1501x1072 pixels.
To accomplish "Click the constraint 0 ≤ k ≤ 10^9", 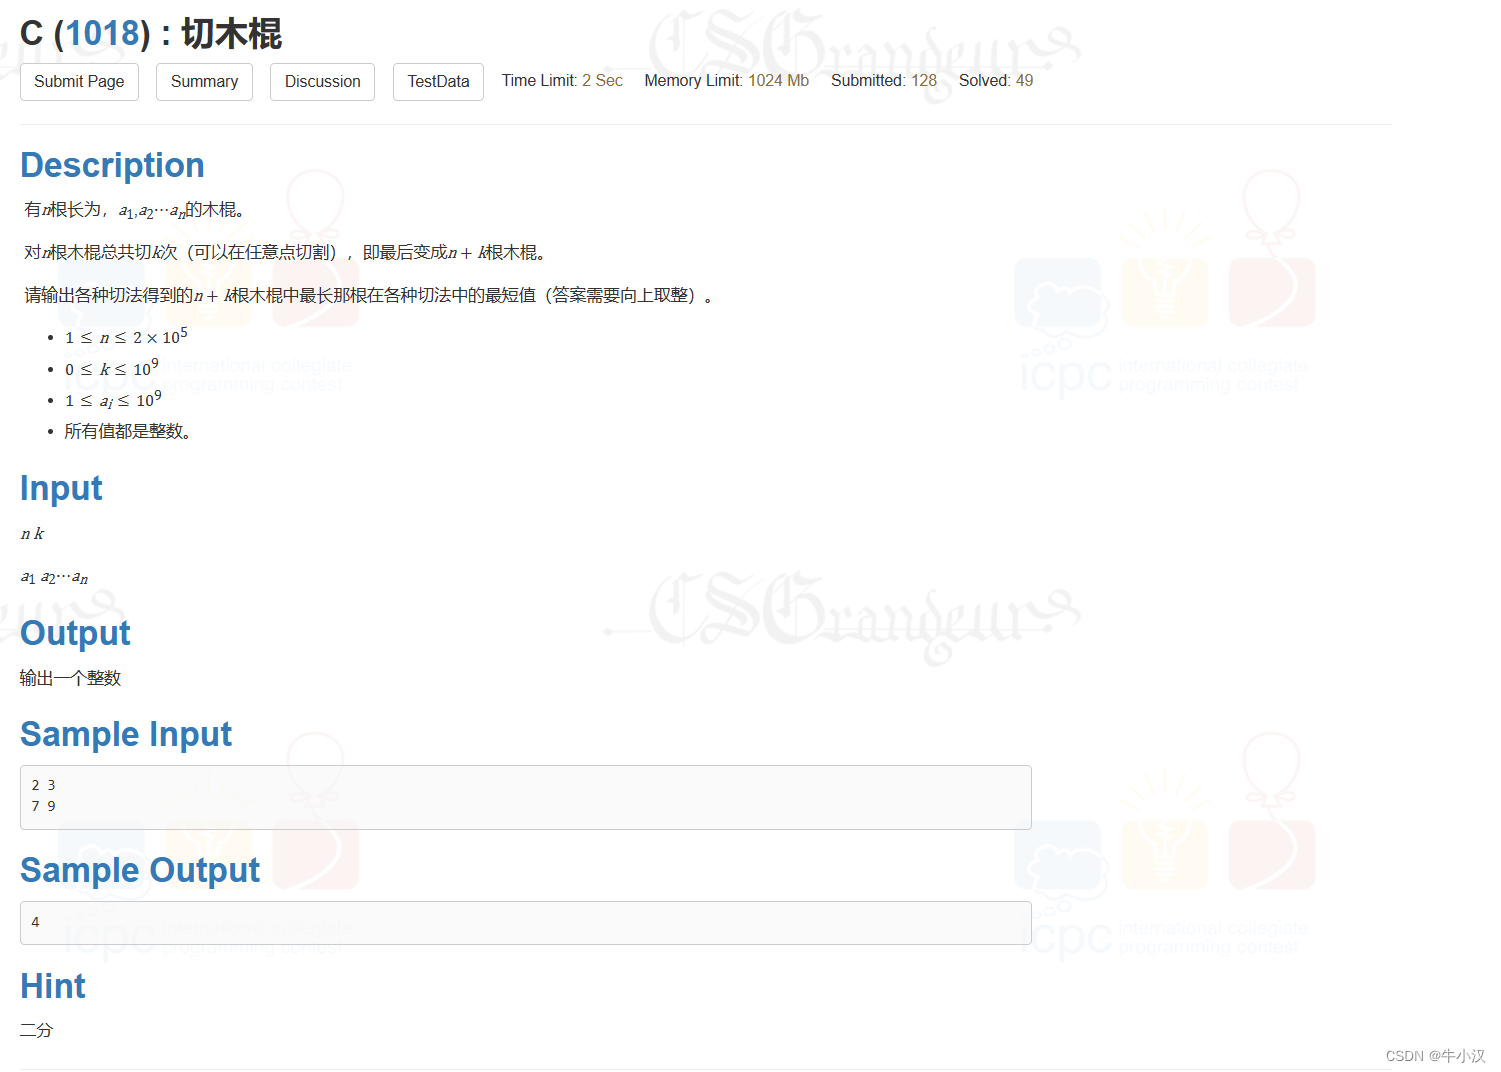I will (x=112, y=369).
